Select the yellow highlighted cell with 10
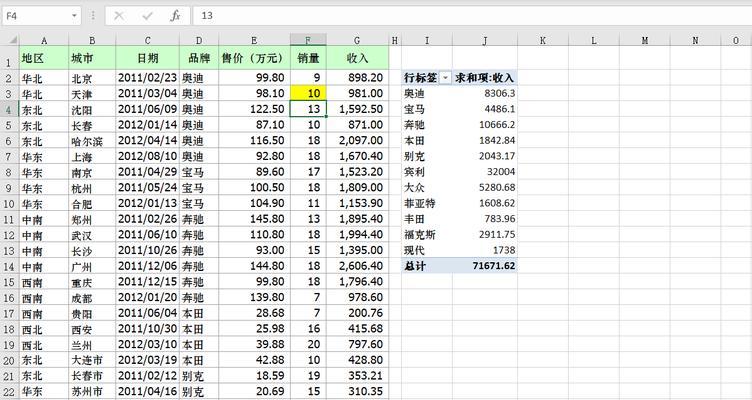 point(308,93)
